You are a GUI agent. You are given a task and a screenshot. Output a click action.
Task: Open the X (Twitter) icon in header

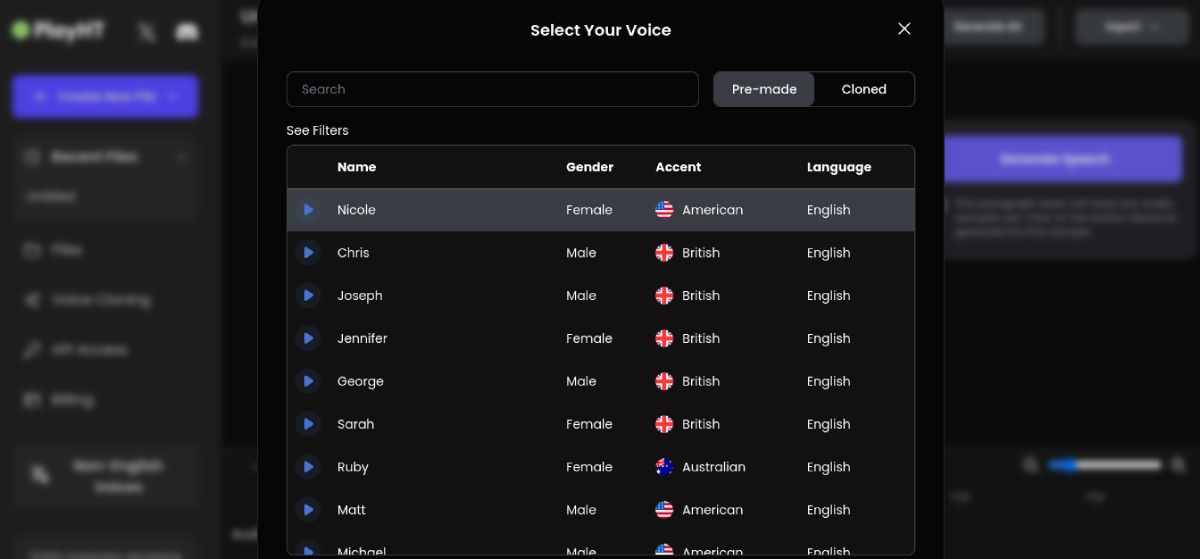[x=148, y=32]
